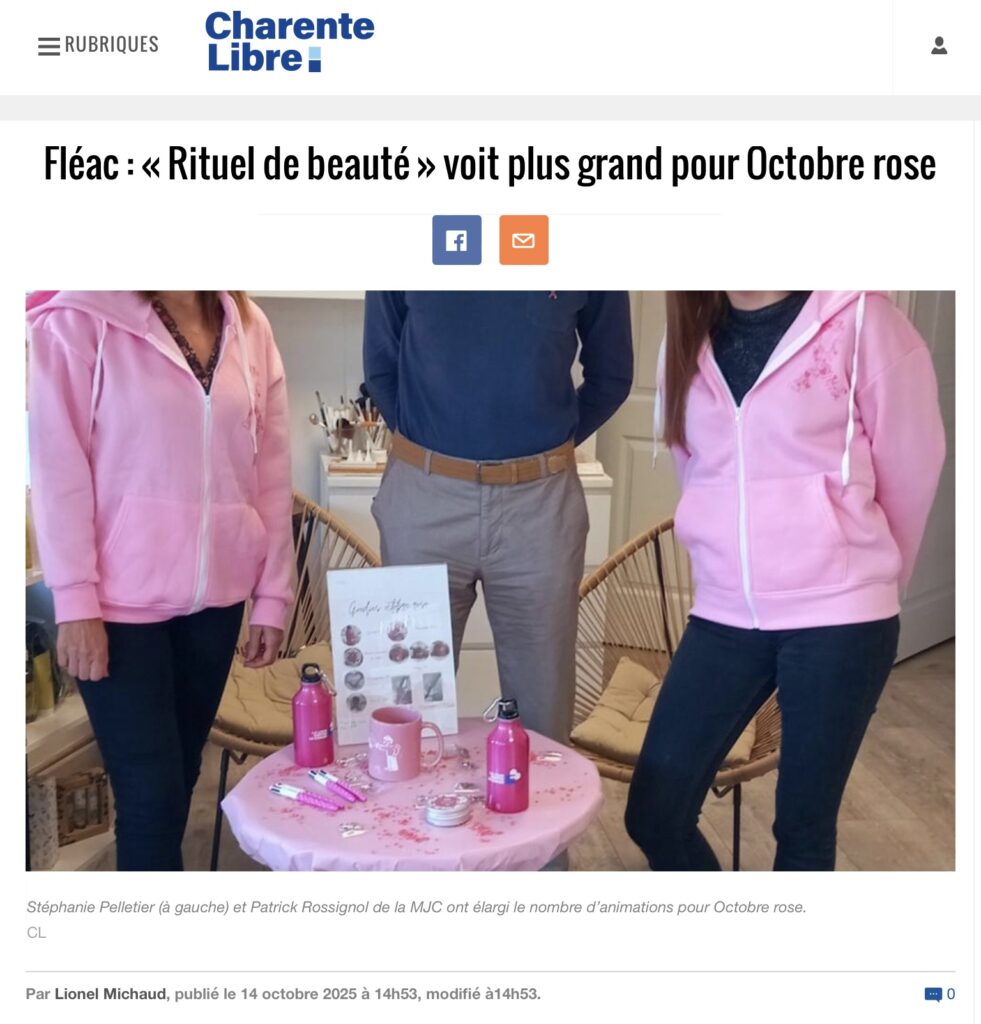Click the photo caption mentioning Stéphanie Pelletier
The image size is (981, 1024).
pyautogui.click(x=416, y=907)
